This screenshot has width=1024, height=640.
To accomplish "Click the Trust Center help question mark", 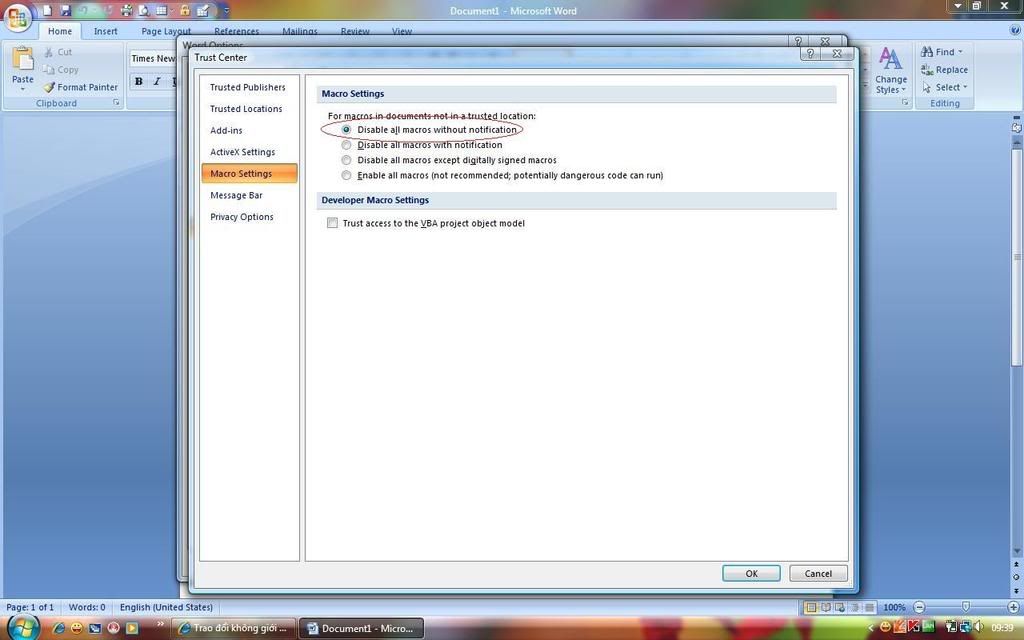I will click(812, 55).
